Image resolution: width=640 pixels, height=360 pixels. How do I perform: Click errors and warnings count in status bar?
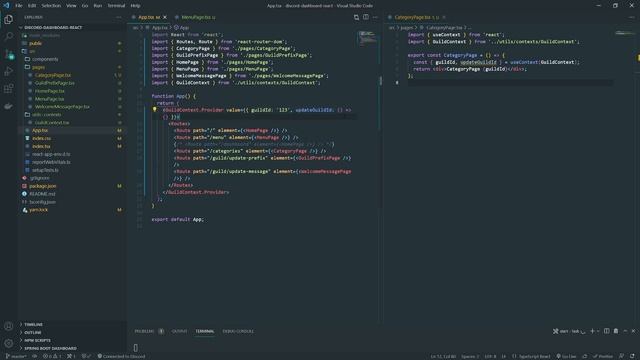click(52, 356)
